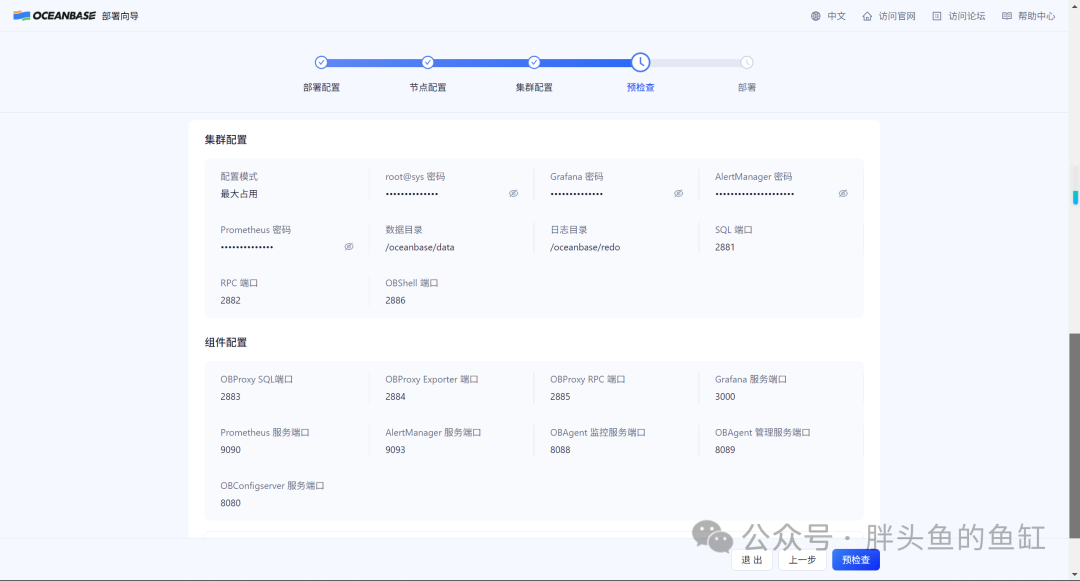Screen dimensions: 1080x581
Task: Start the check with 预检查 button
Action: [855, 560]
